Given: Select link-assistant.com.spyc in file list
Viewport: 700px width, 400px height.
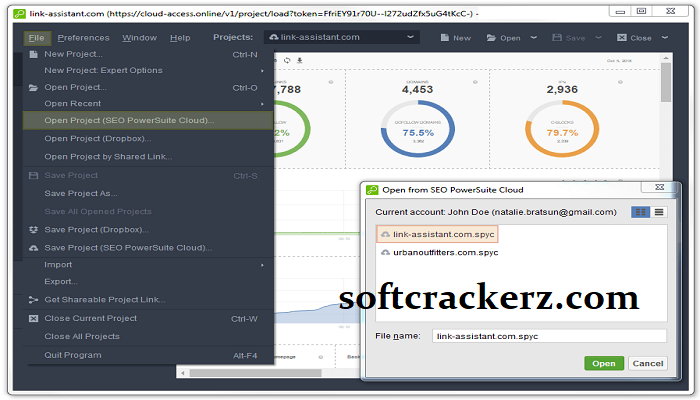Looking at the screenshot, I should coord(438,234).
